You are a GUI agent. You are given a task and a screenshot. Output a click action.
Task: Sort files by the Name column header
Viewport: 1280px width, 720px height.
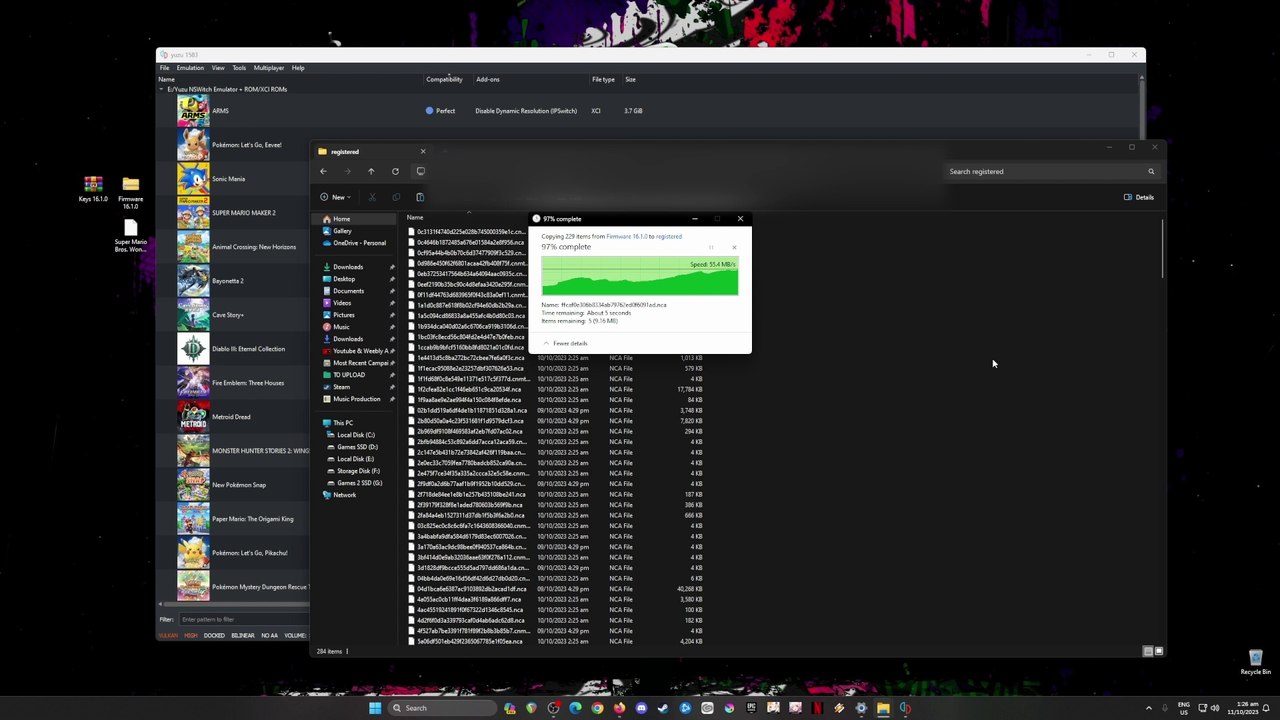click(415, 217)
